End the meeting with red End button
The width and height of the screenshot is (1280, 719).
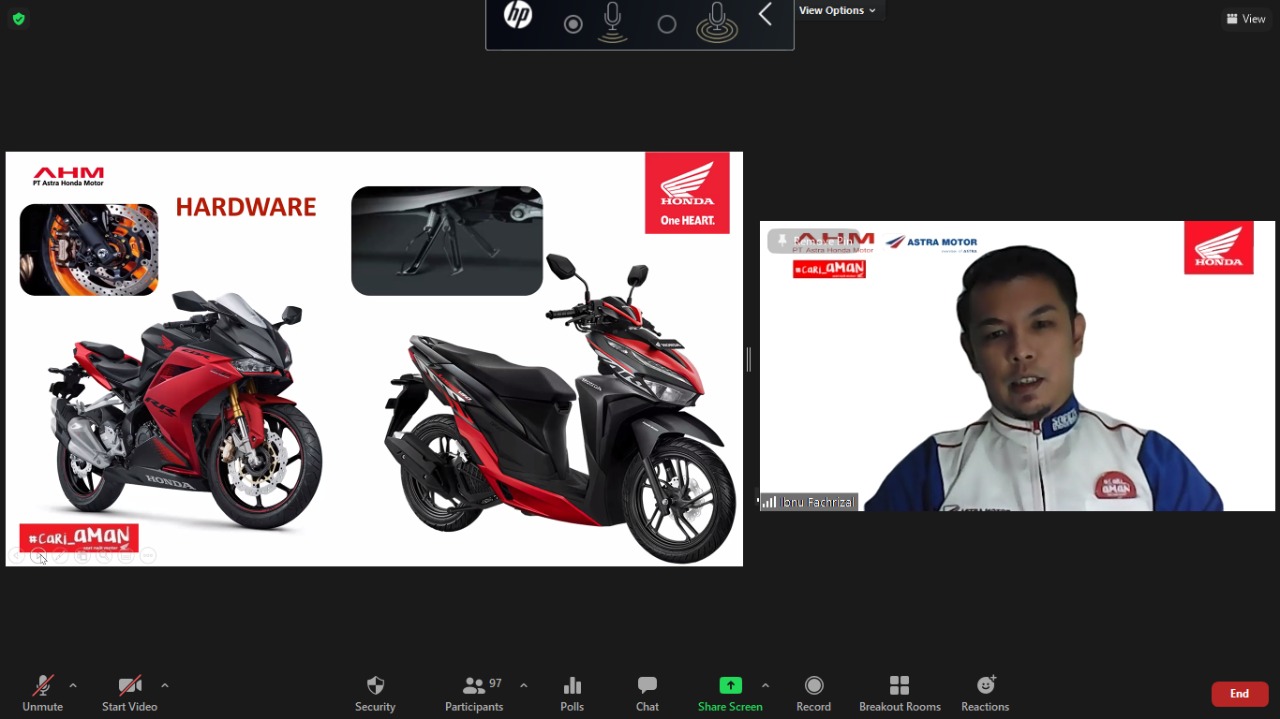(1239, 694)
